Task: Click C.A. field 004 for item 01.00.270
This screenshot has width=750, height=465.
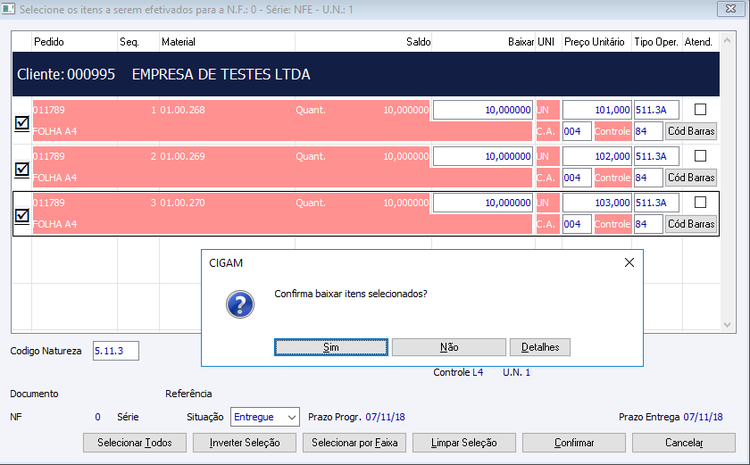Action: point(577,224)
